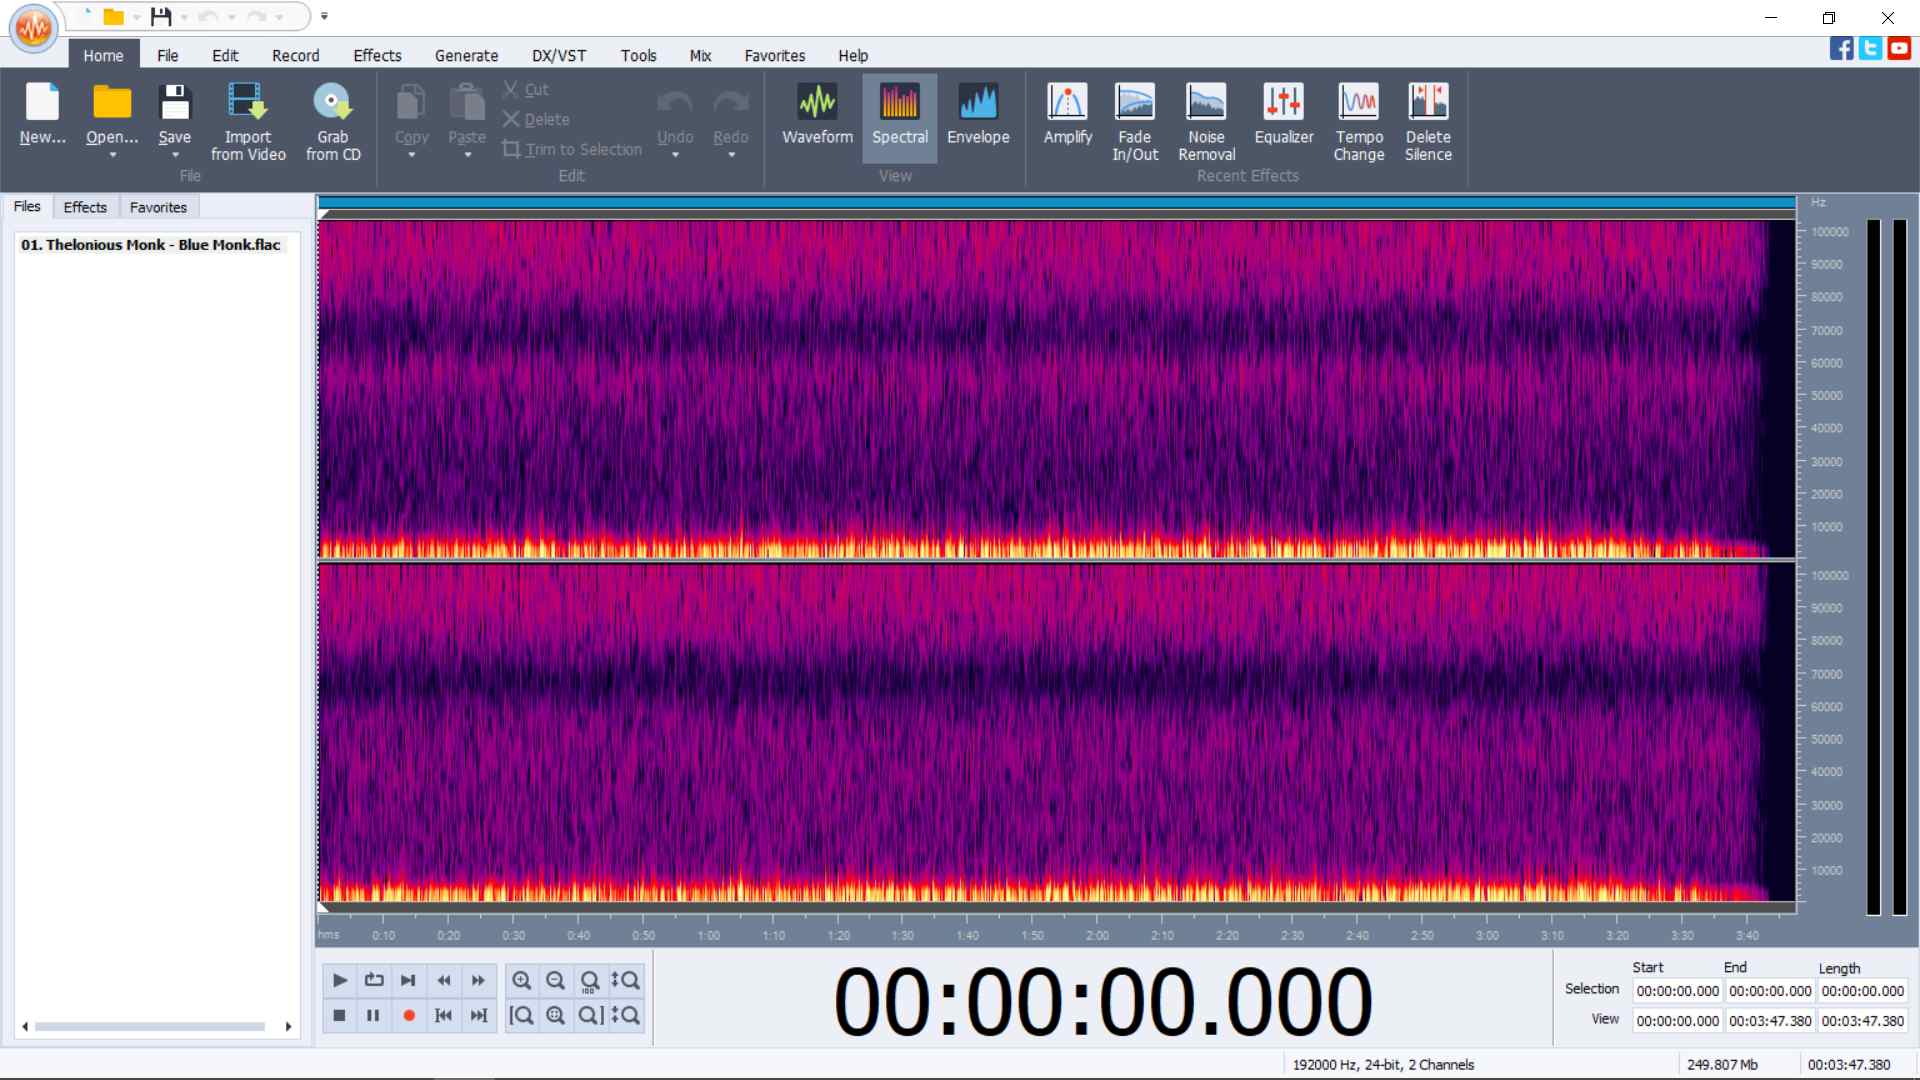Click the View End time field

(1770, 1021)
